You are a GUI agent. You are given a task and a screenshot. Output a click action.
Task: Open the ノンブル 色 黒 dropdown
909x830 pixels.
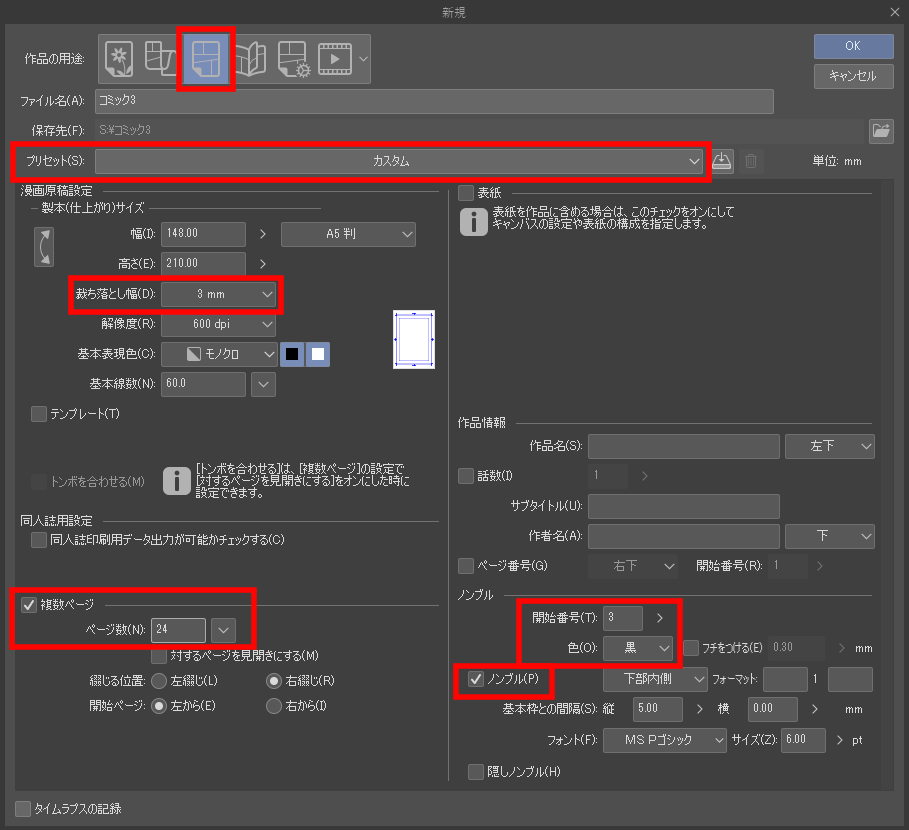coord(638,648)
